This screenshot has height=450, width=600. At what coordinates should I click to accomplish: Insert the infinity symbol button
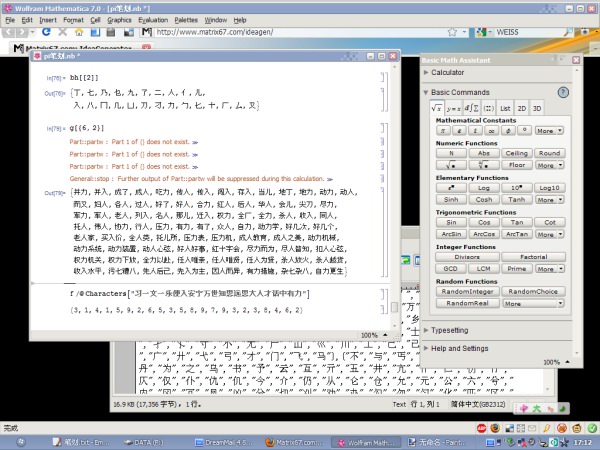(x=492, y=130)
